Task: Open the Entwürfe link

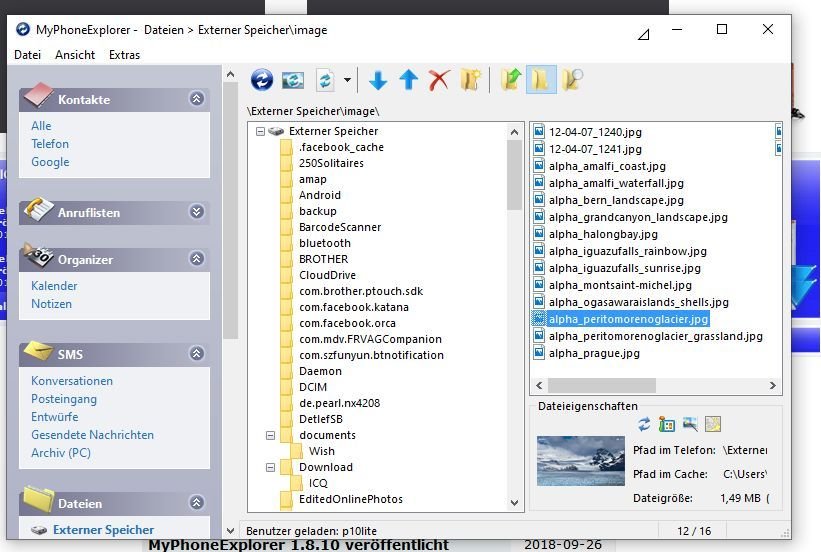Action: point(54,417)
